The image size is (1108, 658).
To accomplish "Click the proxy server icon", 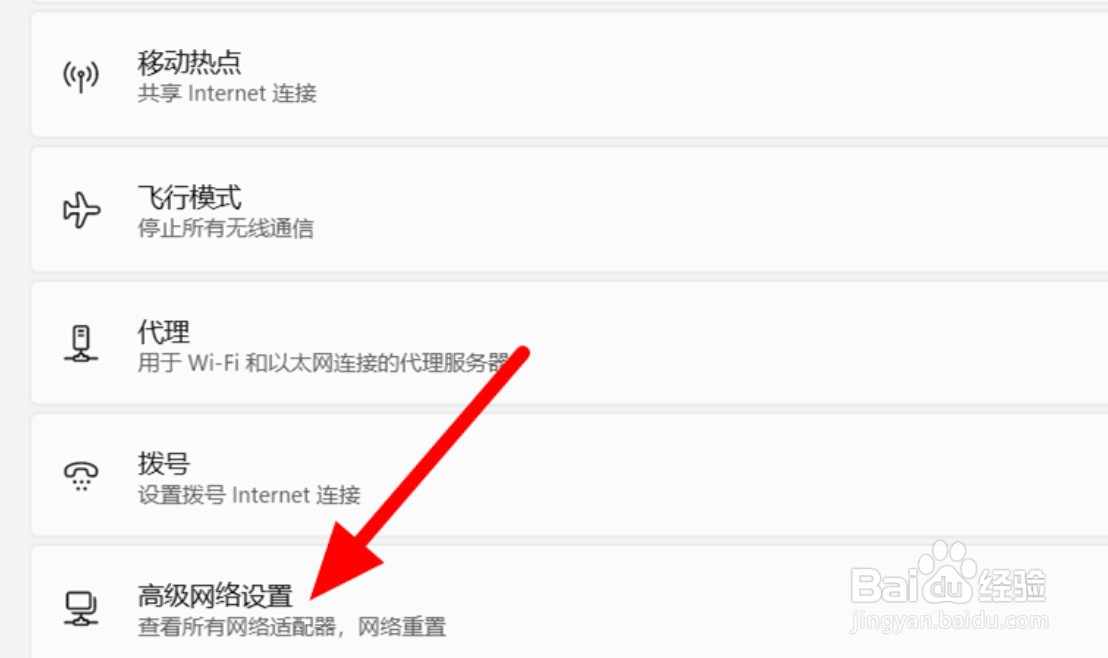I will [81, 343].
